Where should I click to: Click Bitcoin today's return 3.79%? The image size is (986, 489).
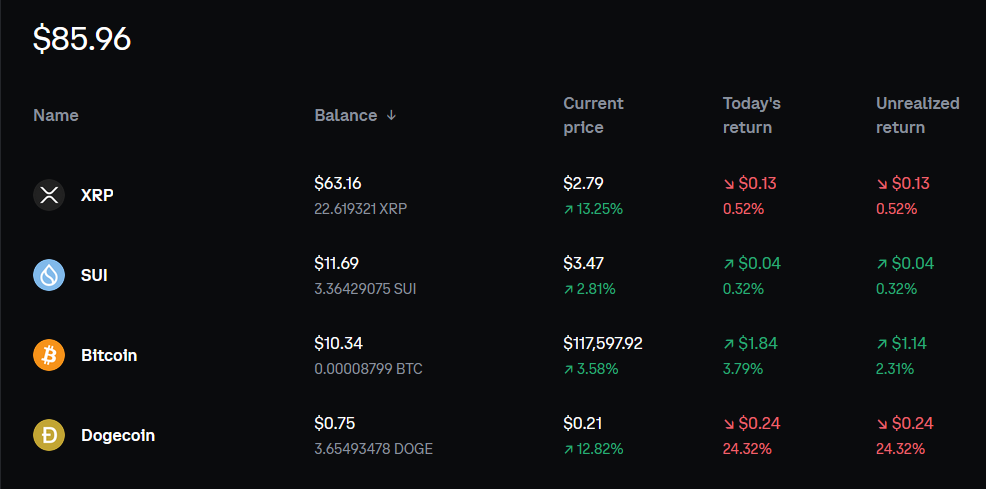pos(743,370)
